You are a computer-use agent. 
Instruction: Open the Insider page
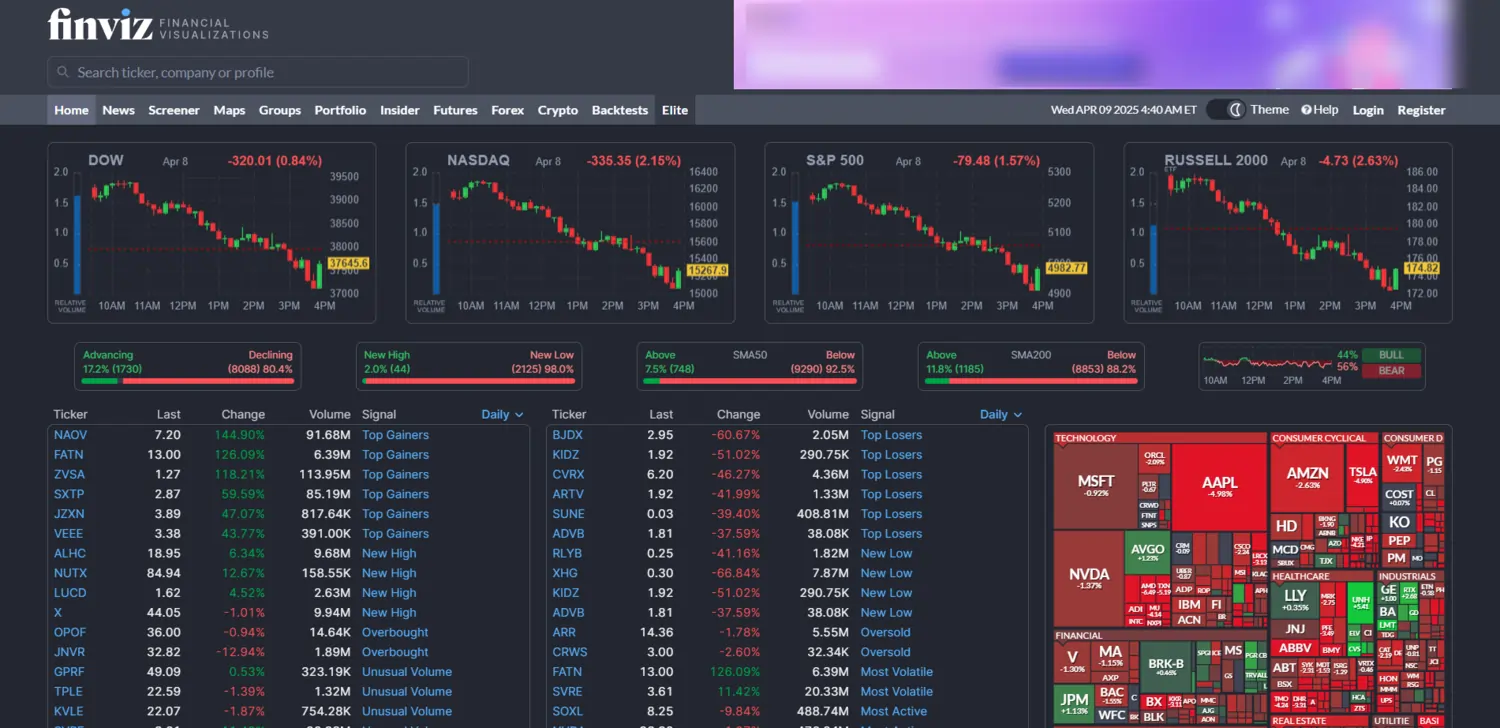pyautogui.click(x=400, y=110)
